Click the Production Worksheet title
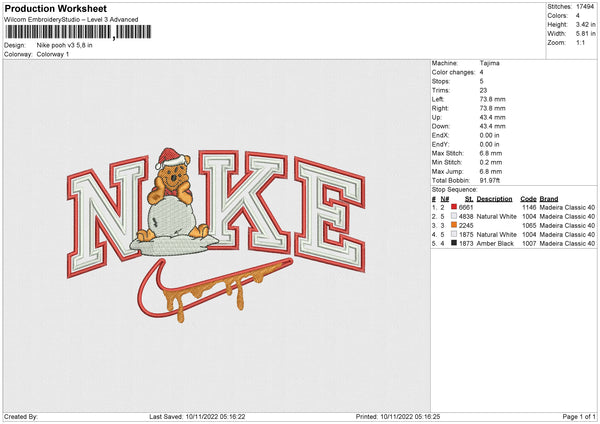Viewport: 600px width, 424px height. pyautogui.click(x=55, y=9)
